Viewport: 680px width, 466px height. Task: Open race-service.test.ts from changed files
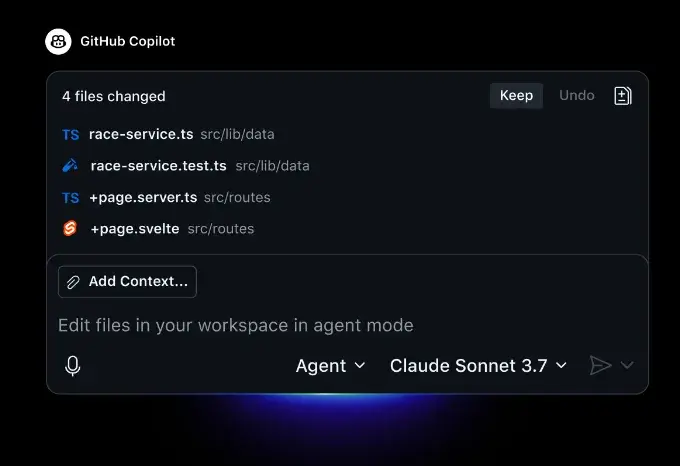tap(158, 166)
